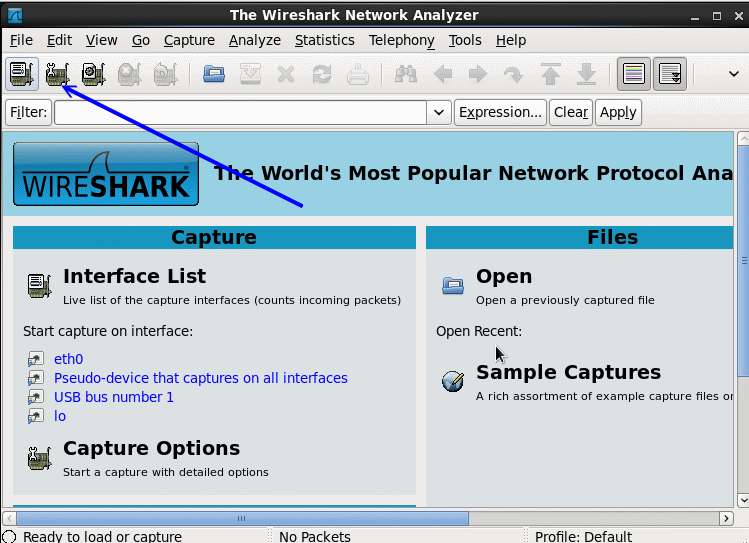Screen dimensions: 749x543
Task: Click the Interface List icon in Capture panel
Action: click(x=39, y=286)
